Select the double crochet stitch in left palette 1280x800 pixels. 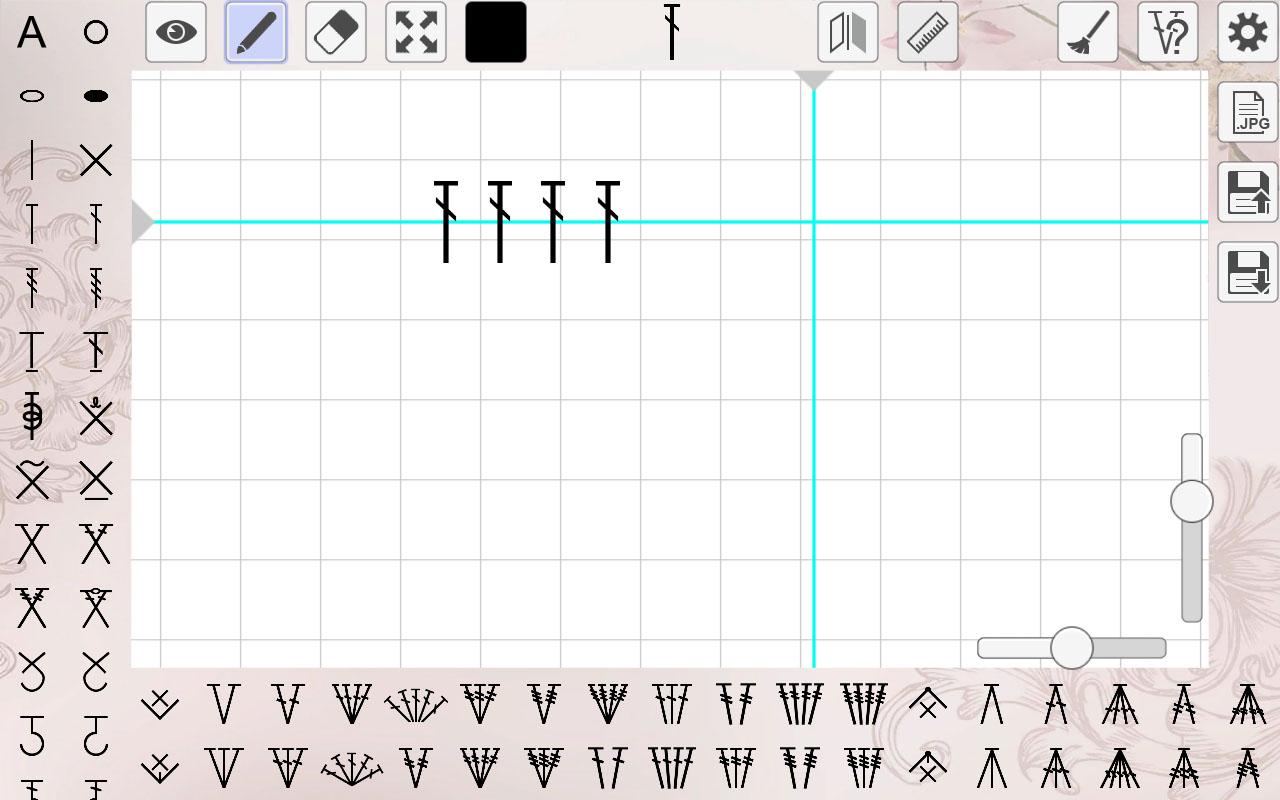(x=96, y=224)
